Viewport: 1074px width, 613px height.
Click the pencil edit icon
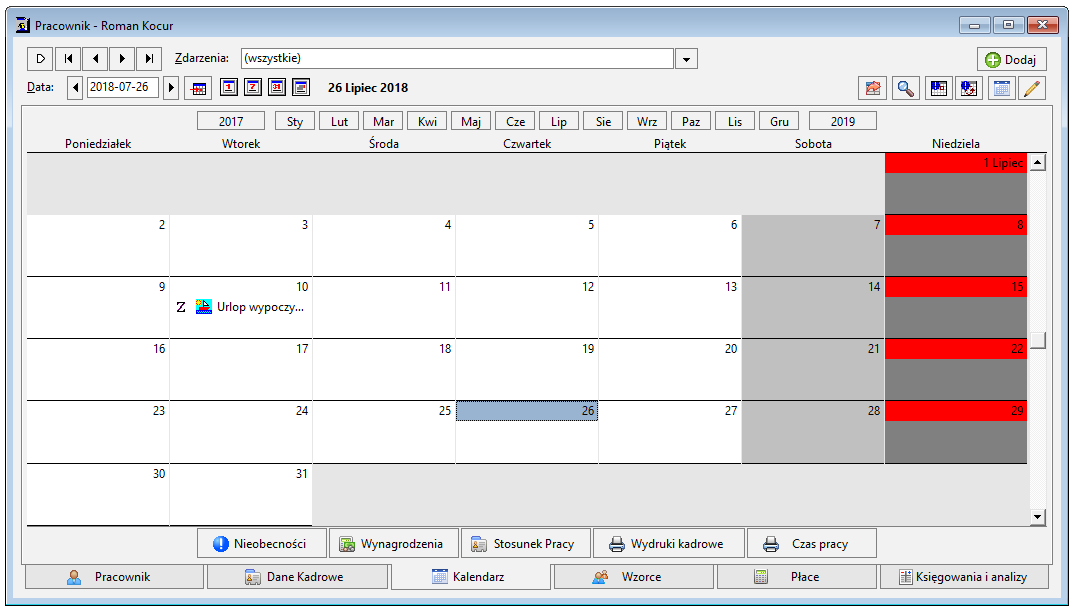pos(1032,88)
